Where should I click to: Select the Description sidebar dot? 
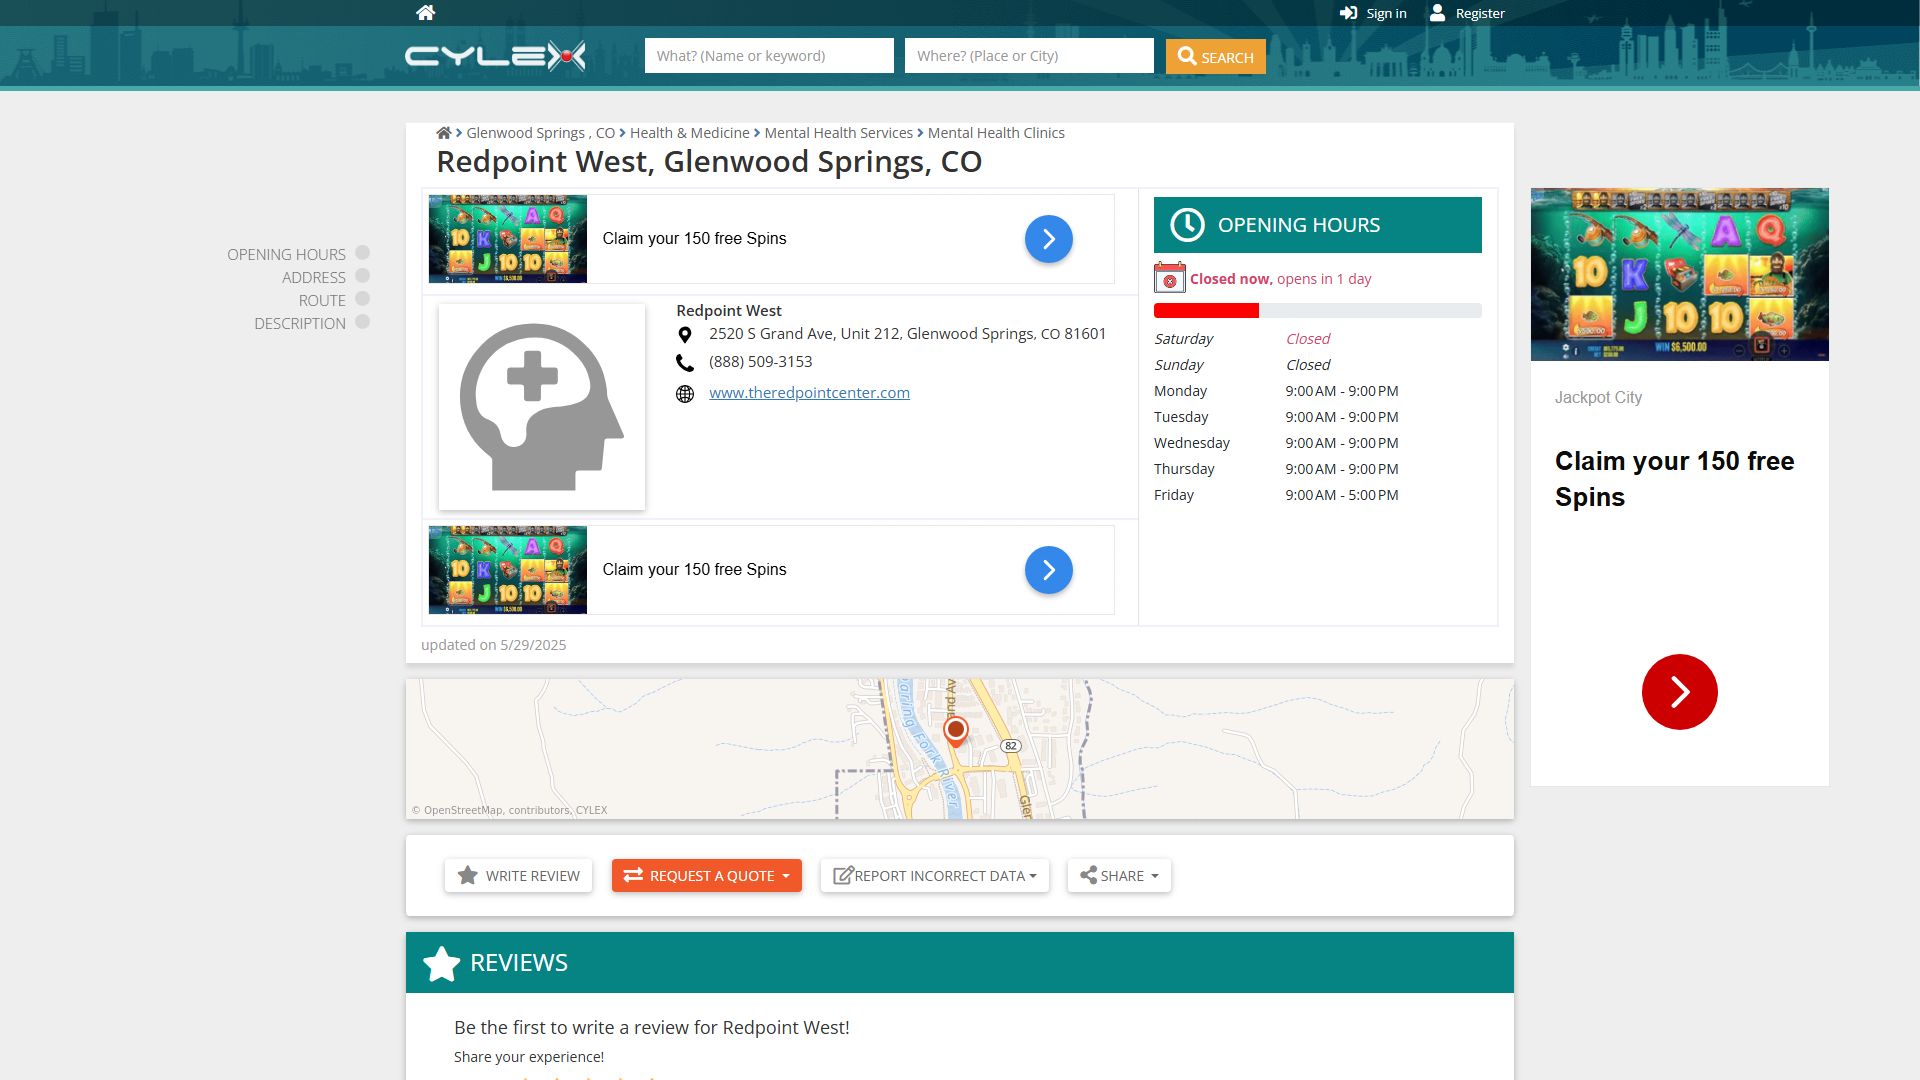(x=363, y=322)
